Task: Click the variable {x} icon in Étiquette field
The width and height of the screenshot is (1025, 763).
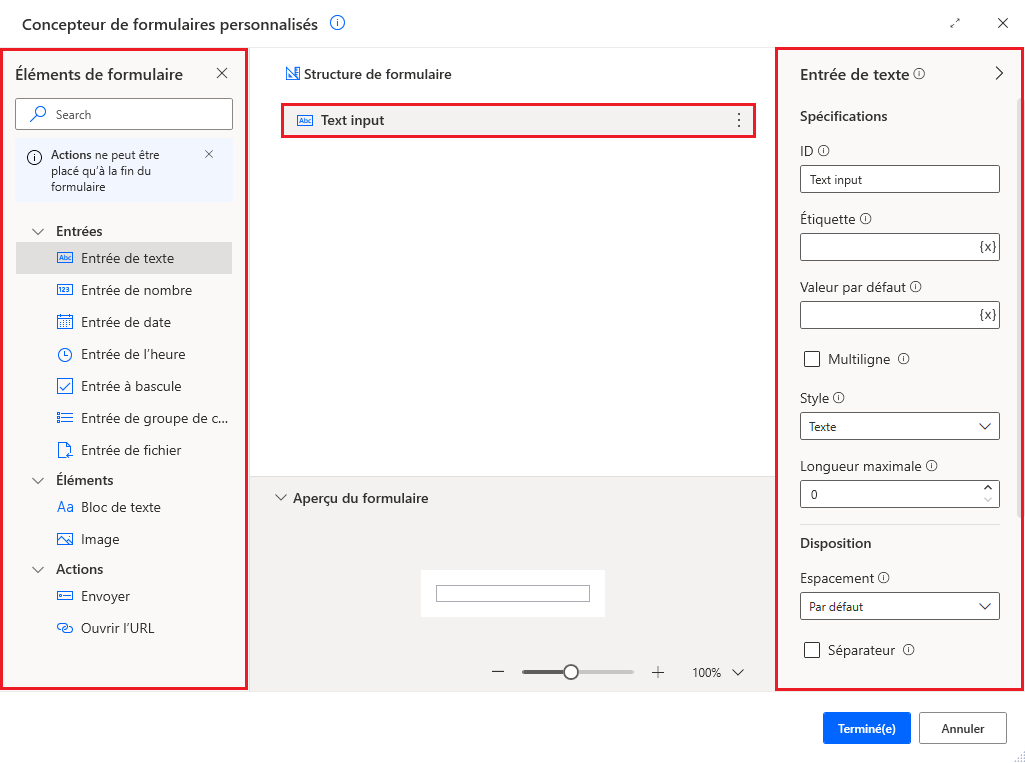Action: tap(987, 247)
